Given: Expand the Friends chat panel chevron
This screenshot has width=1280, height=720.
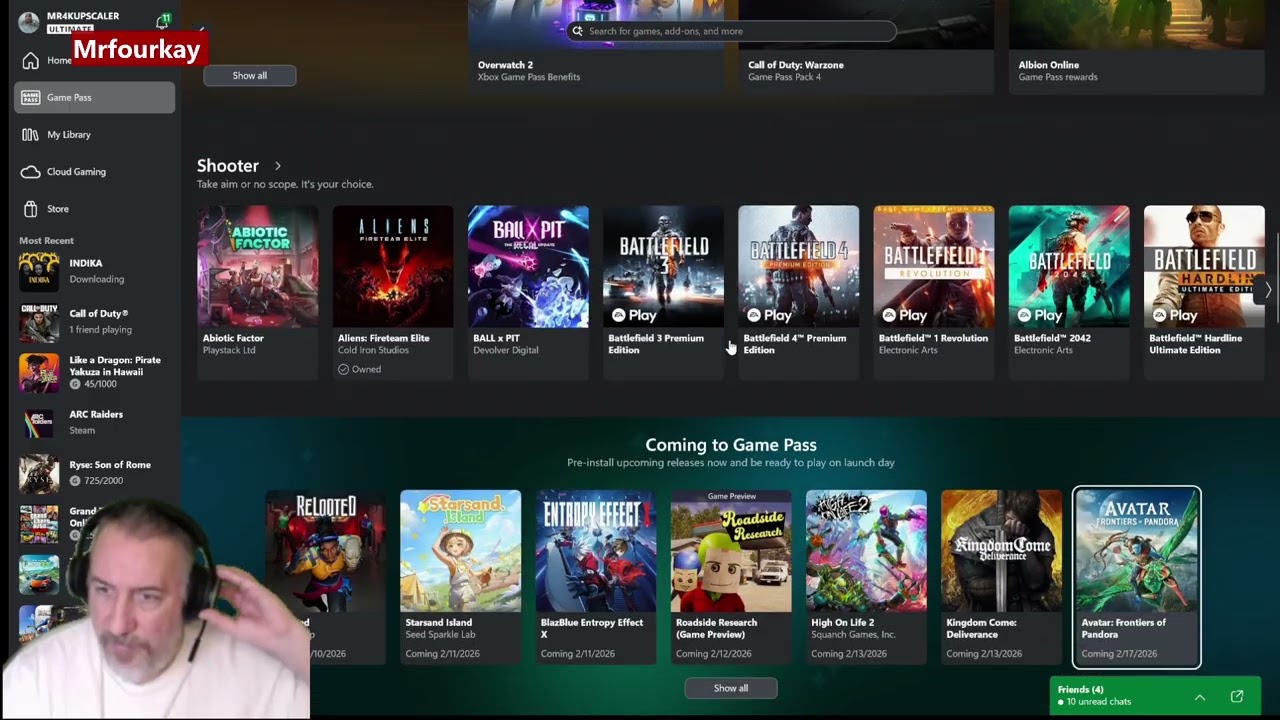Looking at the screenshot, I should pyautogui.click(x=1200, y=697).
